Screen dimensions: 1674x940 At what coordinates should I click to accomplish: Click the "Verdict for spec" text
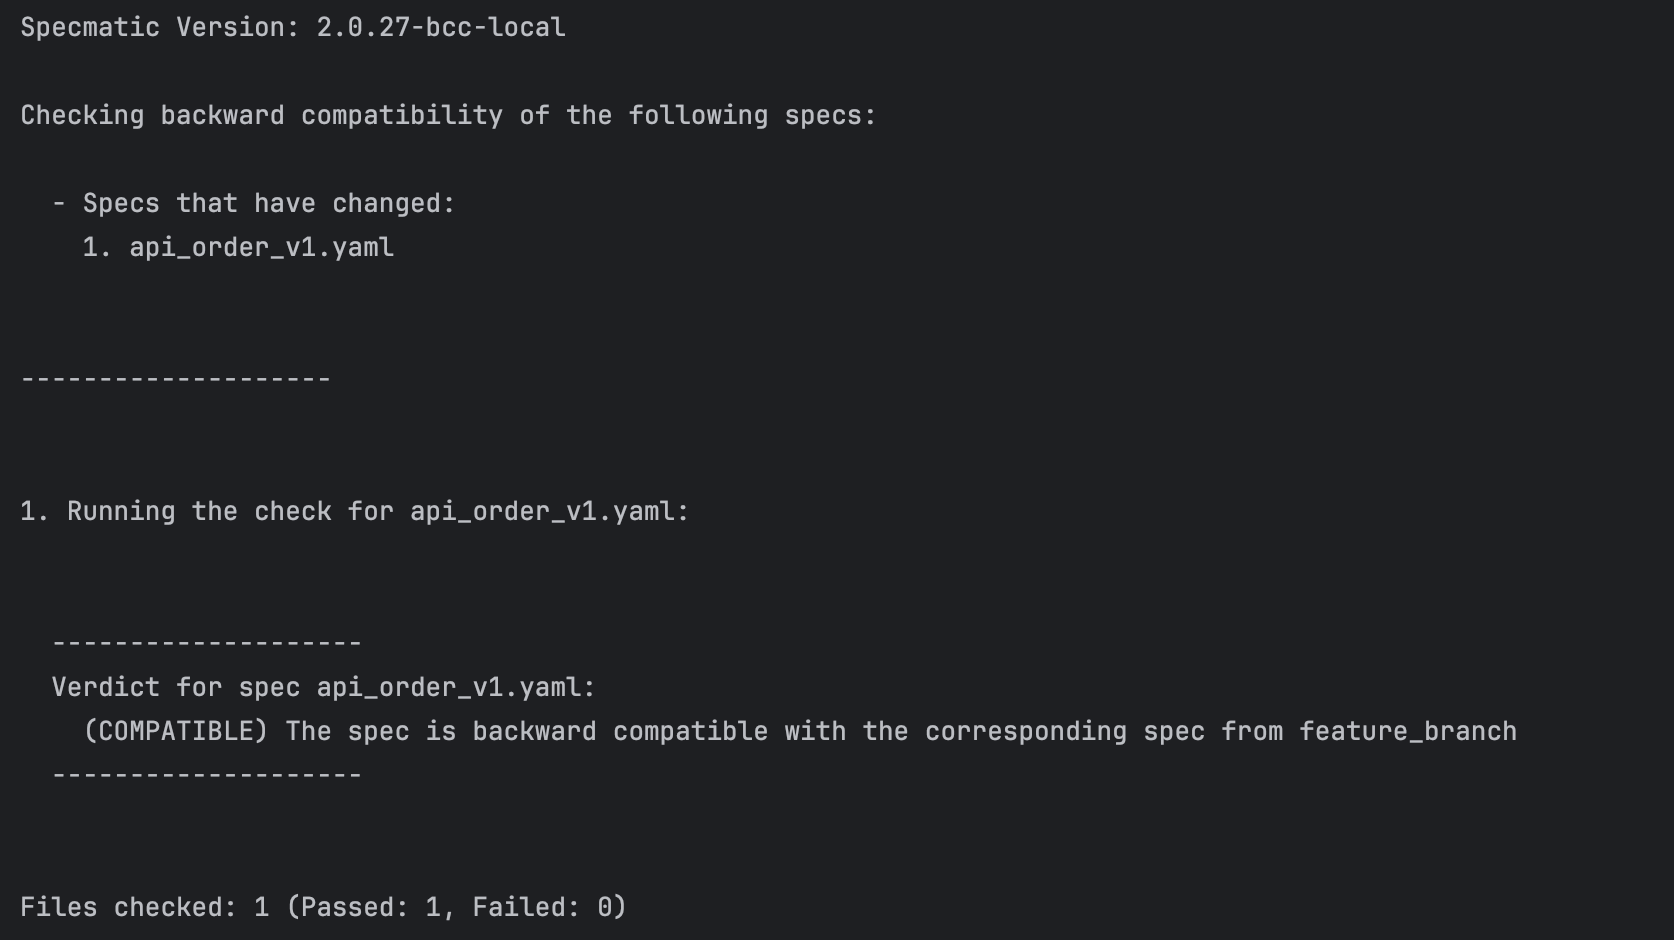(175, 687)
